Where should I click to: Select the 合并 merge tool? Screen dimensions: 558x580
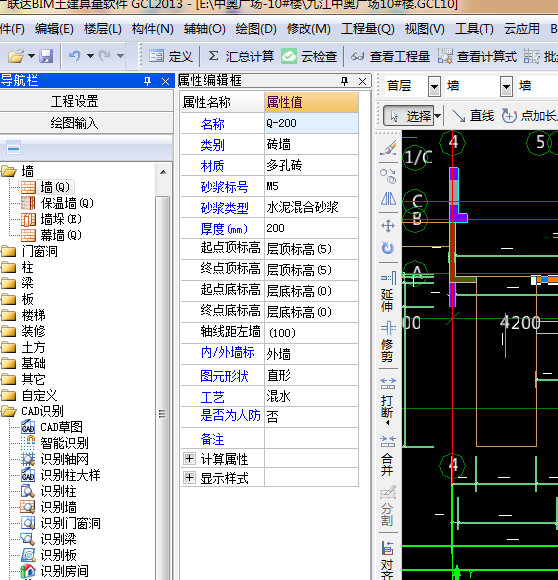pos(388,456)
